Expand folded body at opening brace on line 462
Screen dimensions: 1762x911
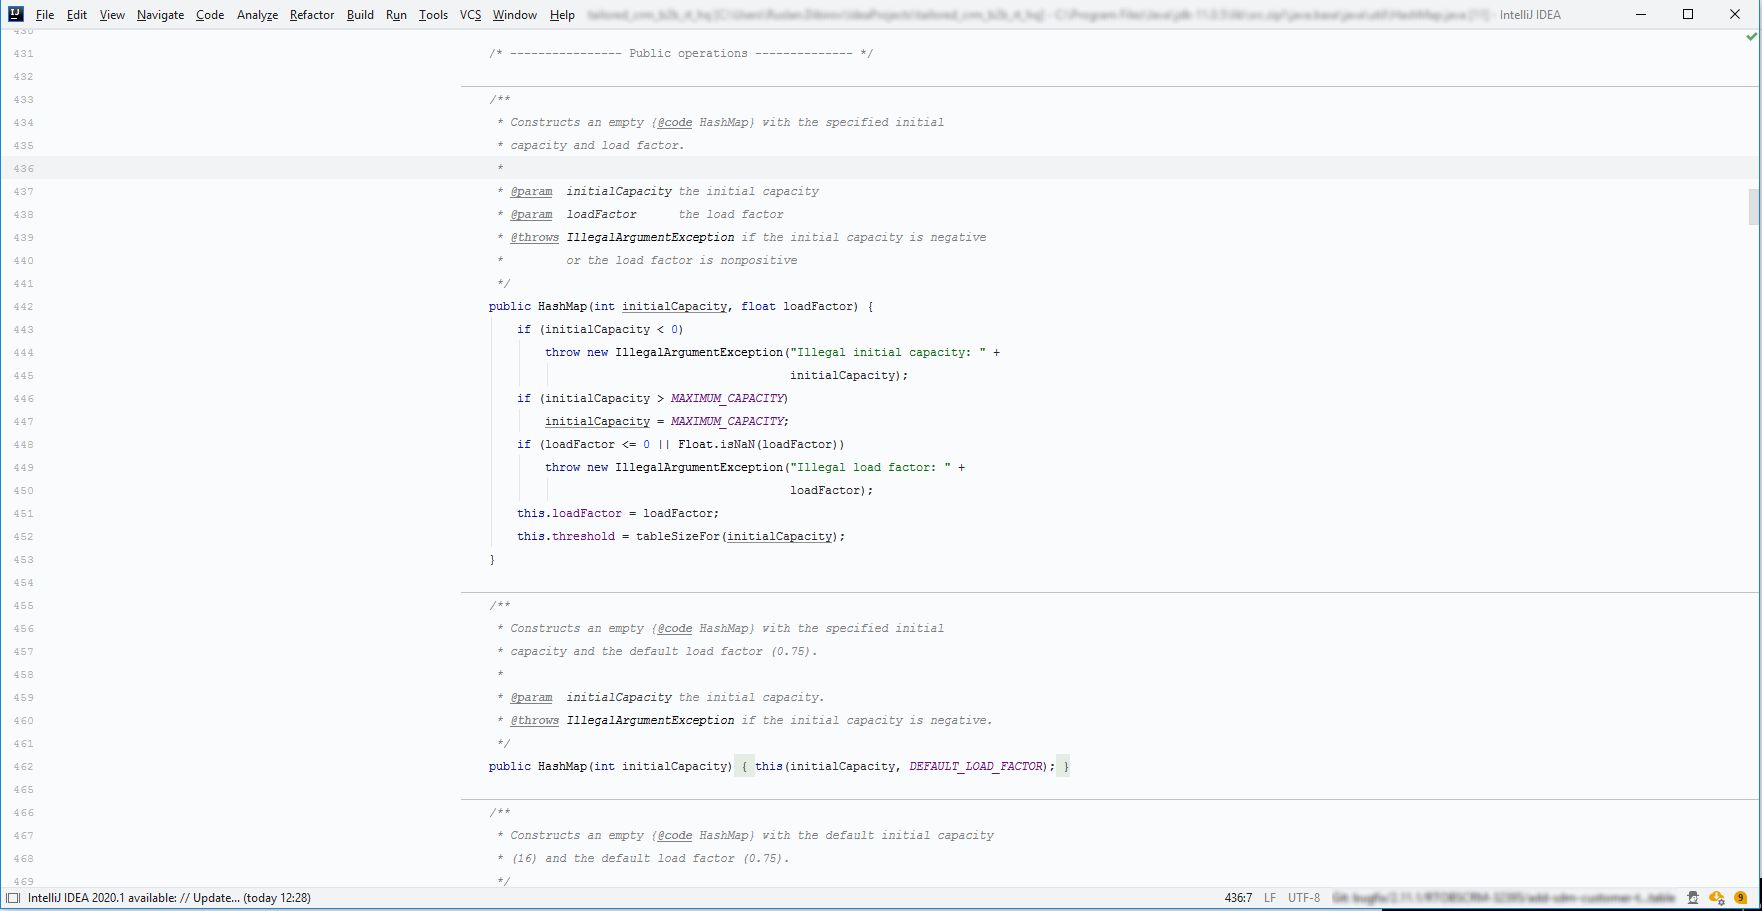744,766
